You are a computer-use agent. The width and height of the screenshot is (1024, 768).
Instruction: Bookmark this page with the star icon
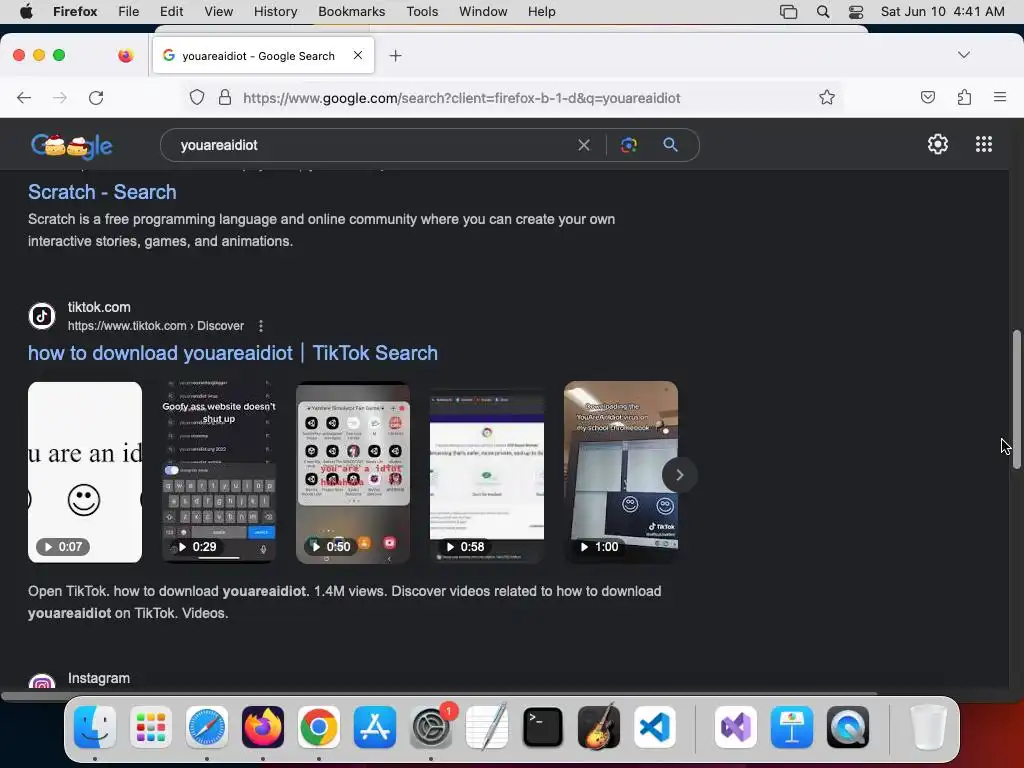click(827, 97)
